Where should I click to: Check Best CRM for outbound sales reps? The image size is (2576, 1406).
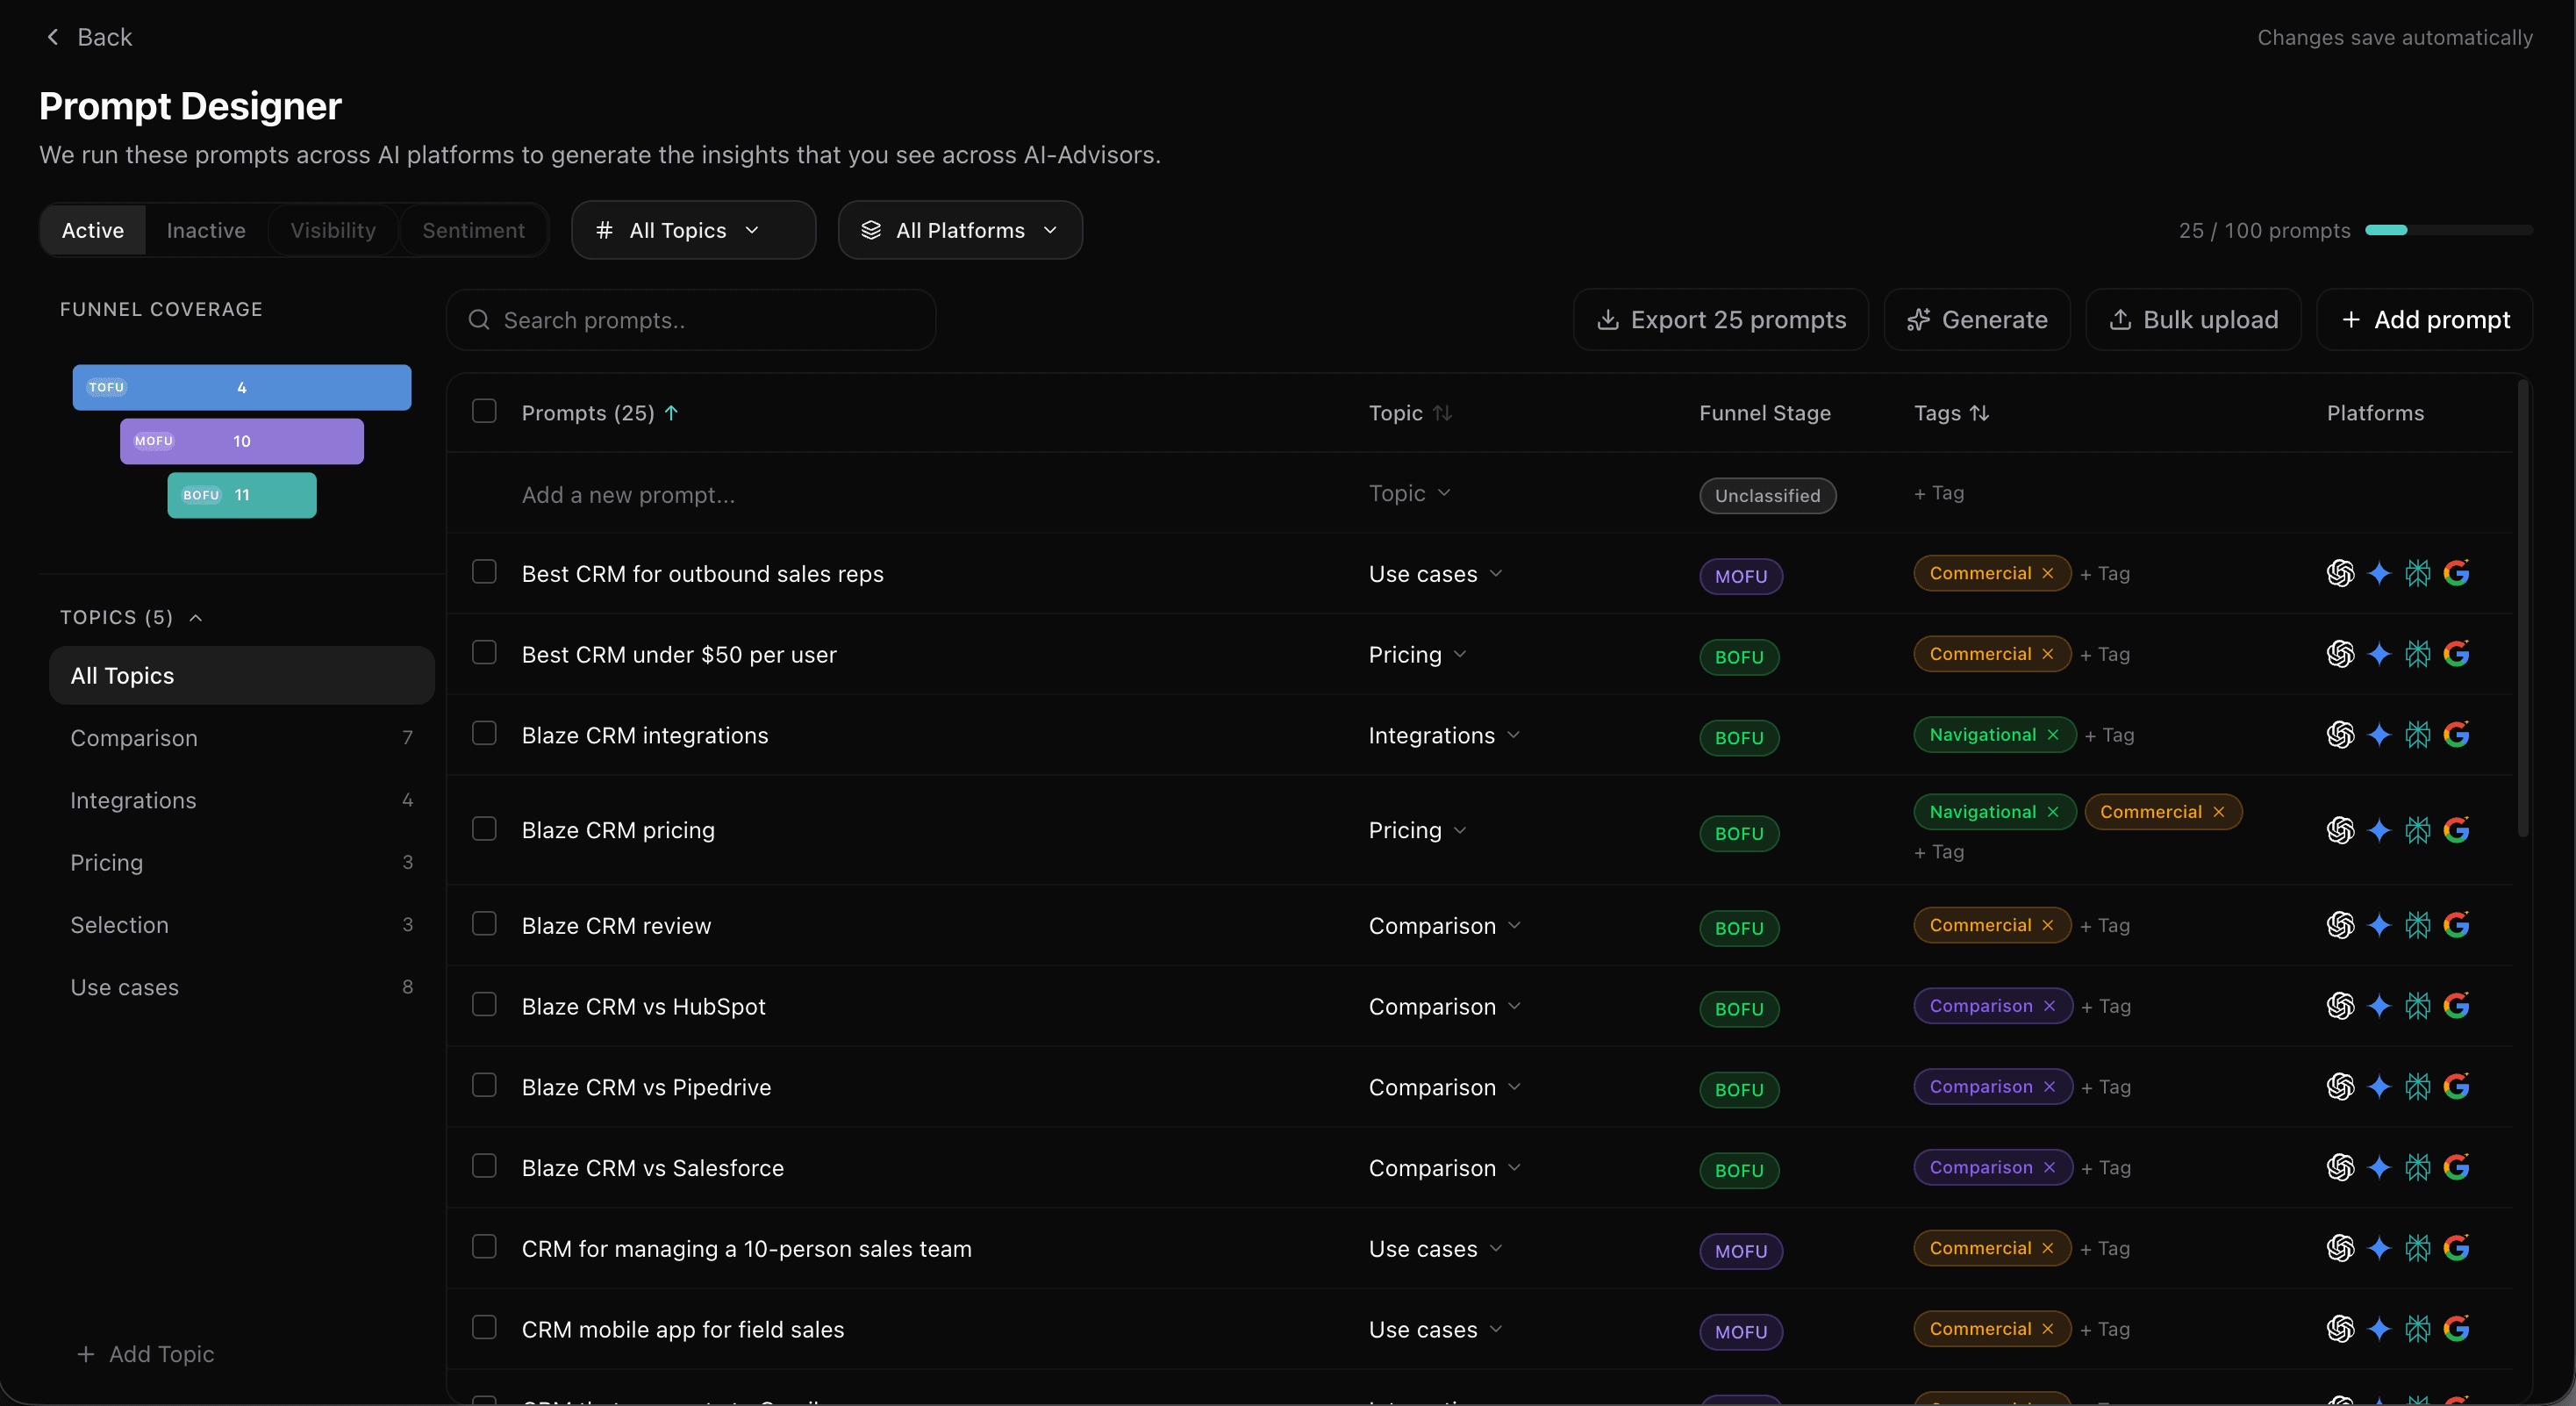point(484,571)
